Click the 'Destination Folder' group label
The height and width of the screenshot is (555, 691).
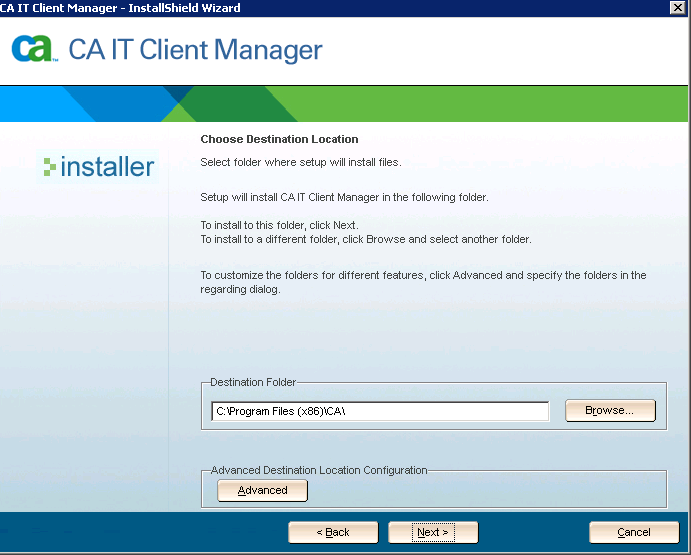click(253, 382)
